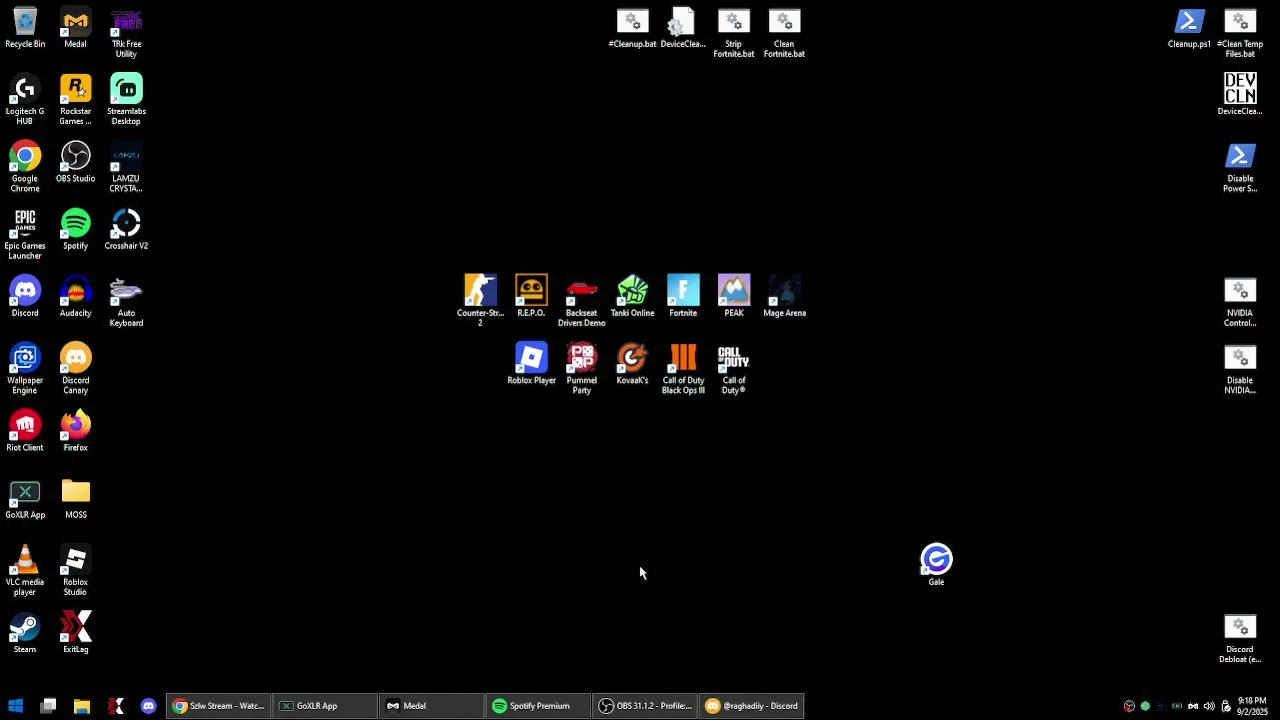This screenshot has height=720, width=1280.
Task: Select the VLC media player icon
Action: [25, 570]
